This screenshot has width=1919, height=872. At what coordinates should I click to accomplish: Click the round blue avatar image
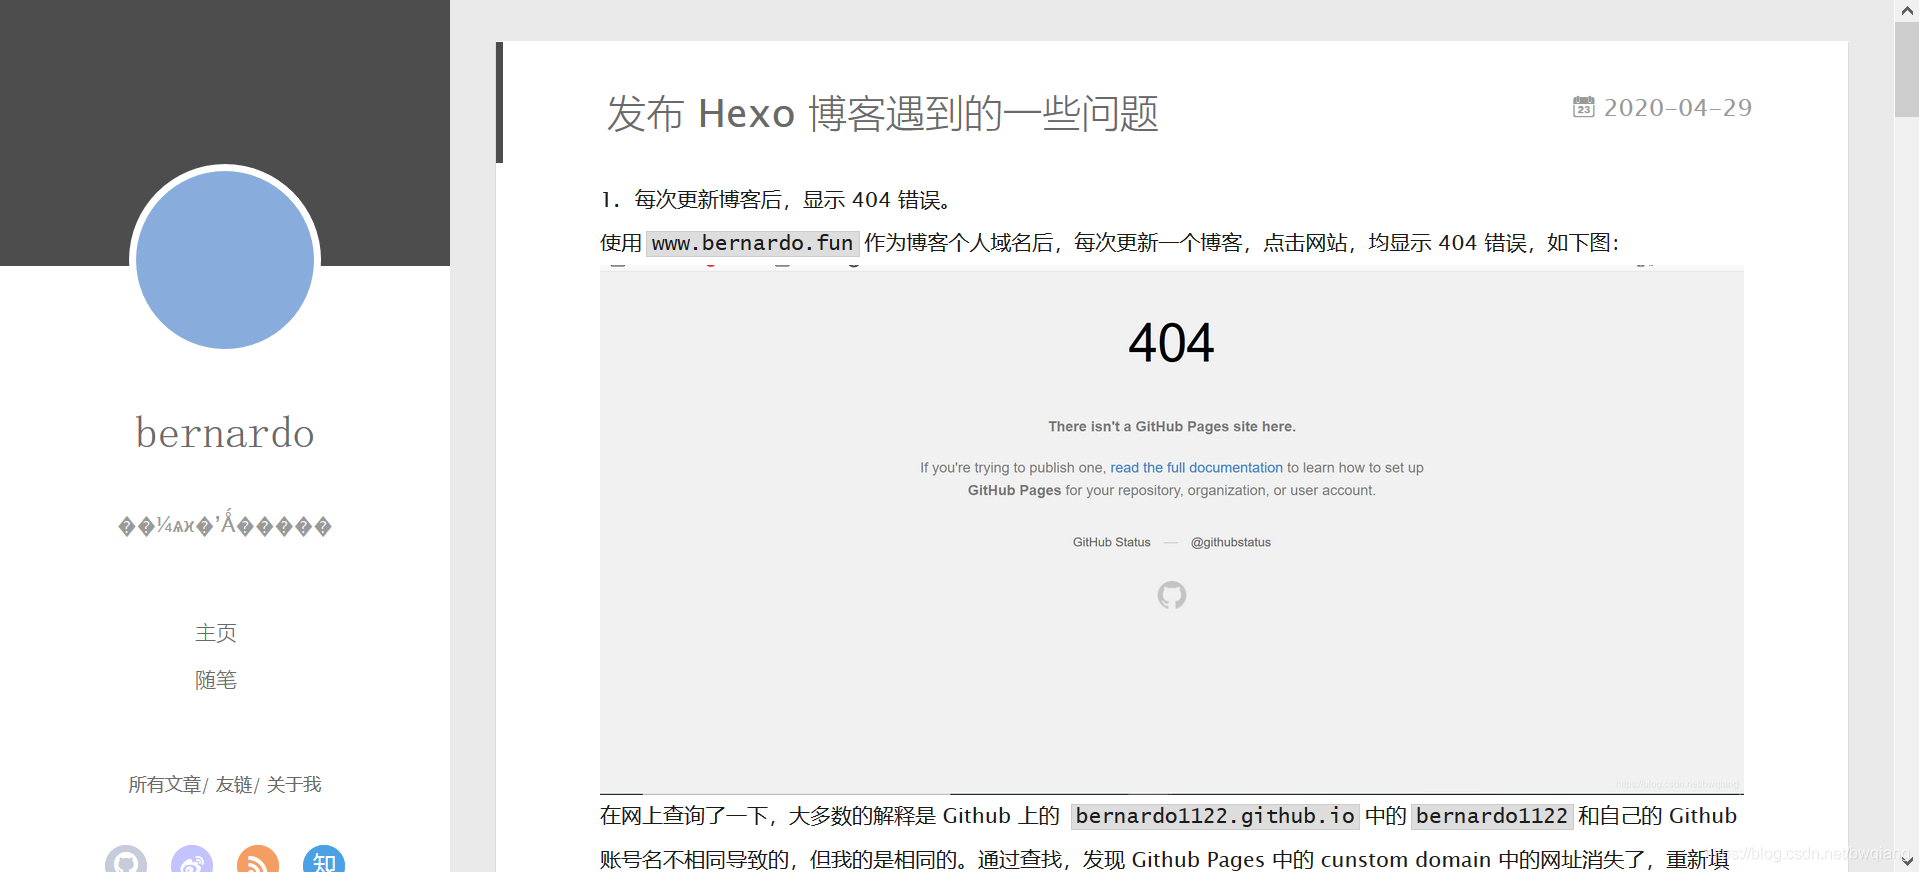click(x=225, y=260)
